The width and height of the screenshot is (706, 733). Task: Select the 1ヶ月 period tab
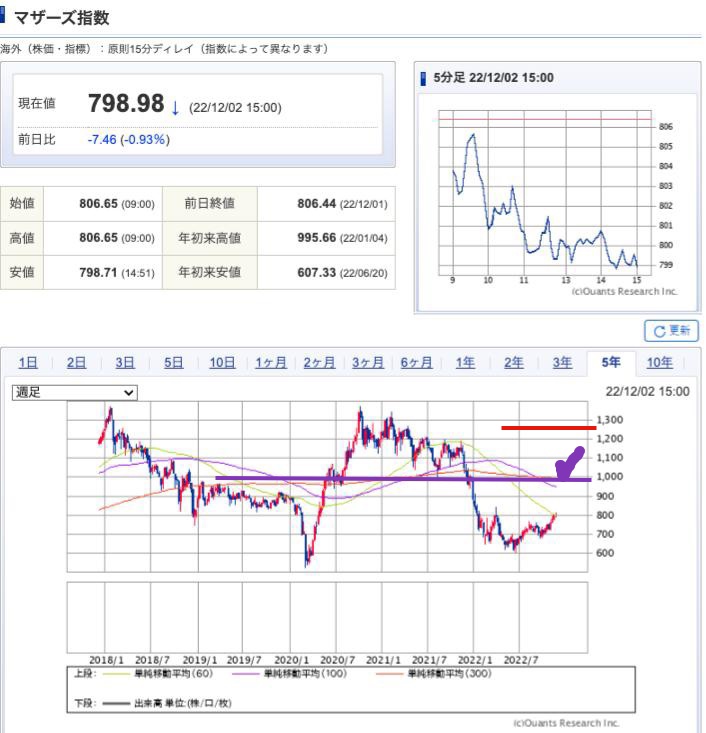(x=271, y=363)
